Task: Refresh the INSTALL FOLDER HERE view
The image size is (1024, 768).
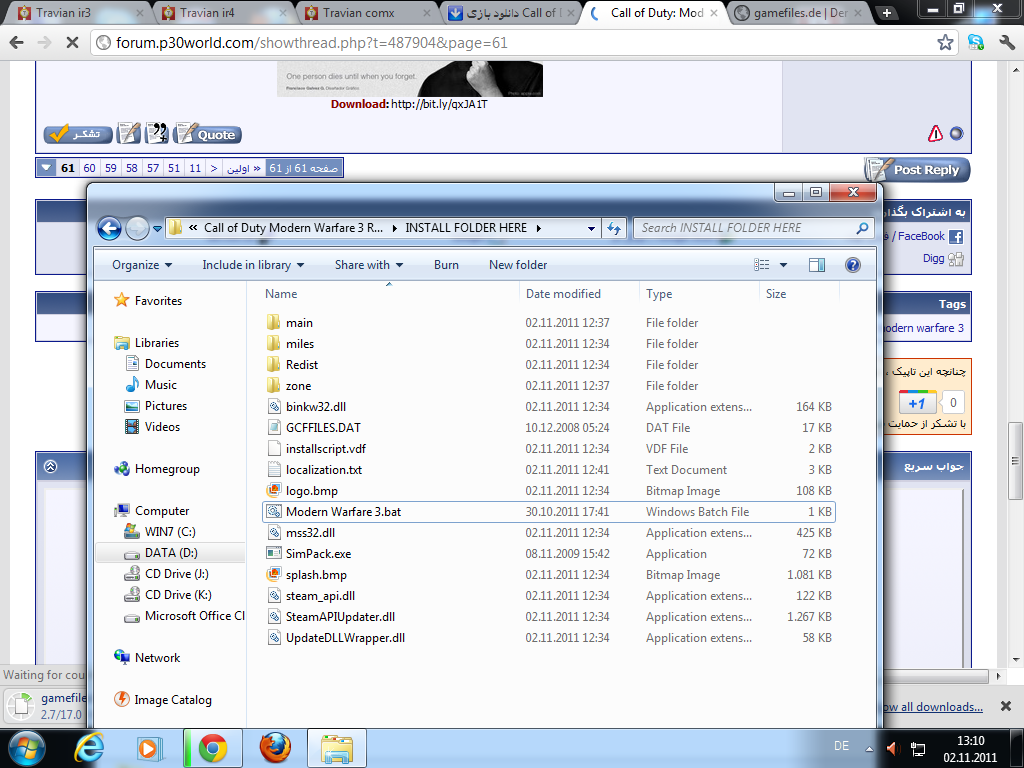Action: point(614,228)
